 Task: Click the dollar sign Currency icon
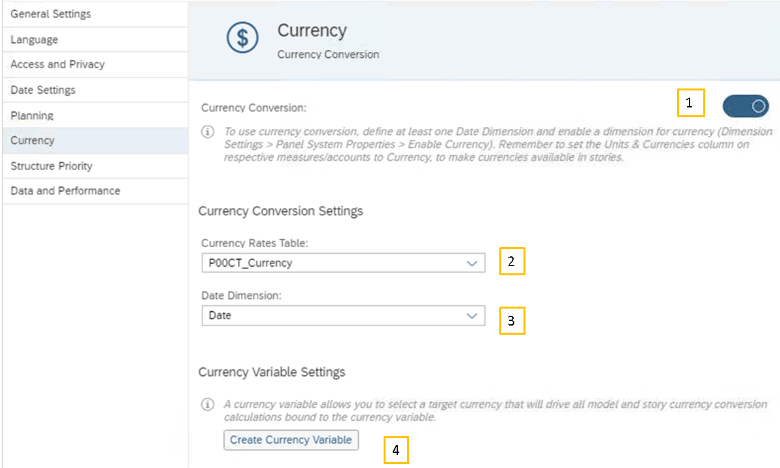click(x=241, y=38)
